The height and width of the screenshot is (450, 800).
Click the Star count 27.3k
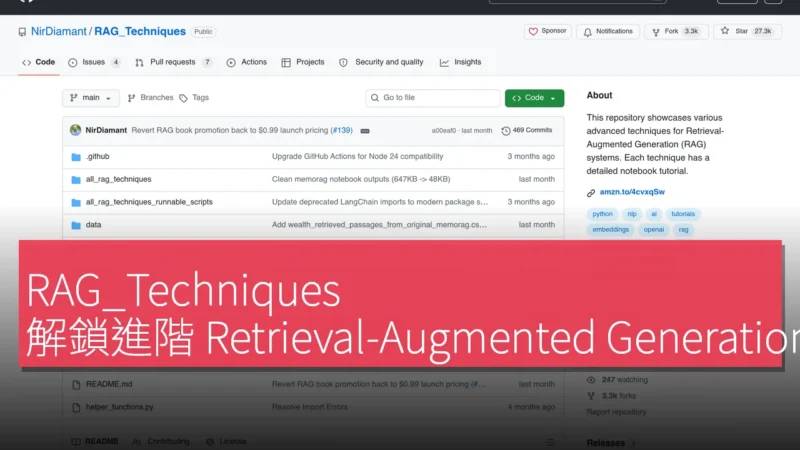763,32
